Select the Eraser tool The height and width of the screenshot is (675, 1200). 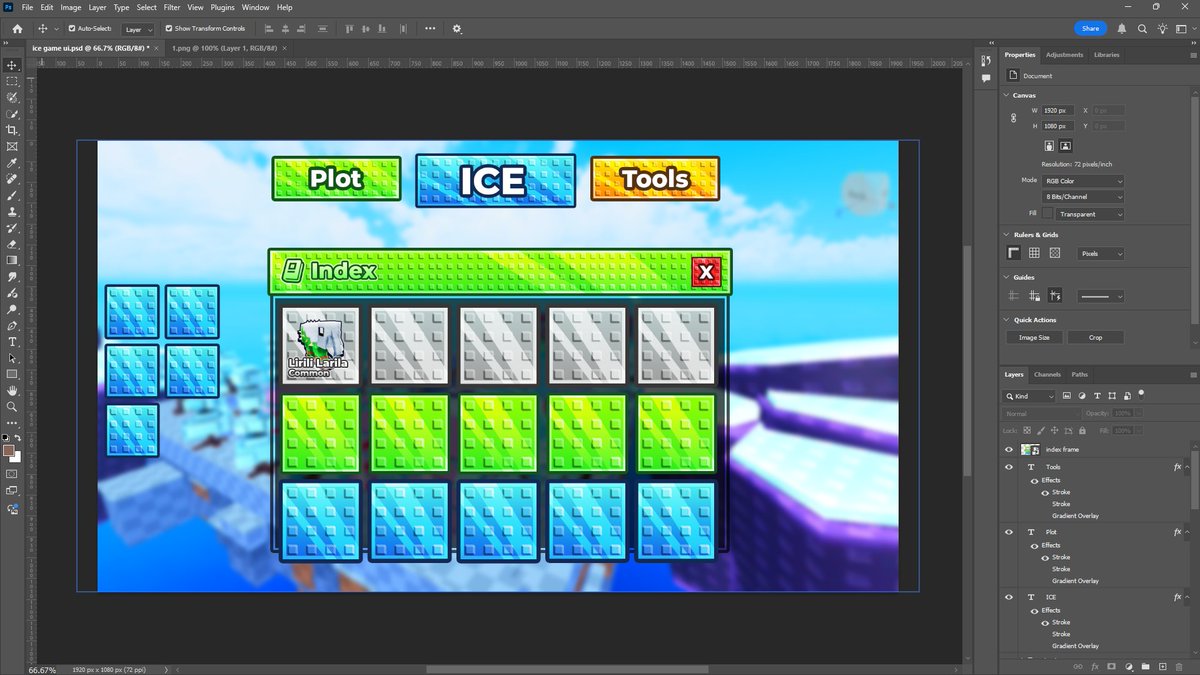point(12,244)
